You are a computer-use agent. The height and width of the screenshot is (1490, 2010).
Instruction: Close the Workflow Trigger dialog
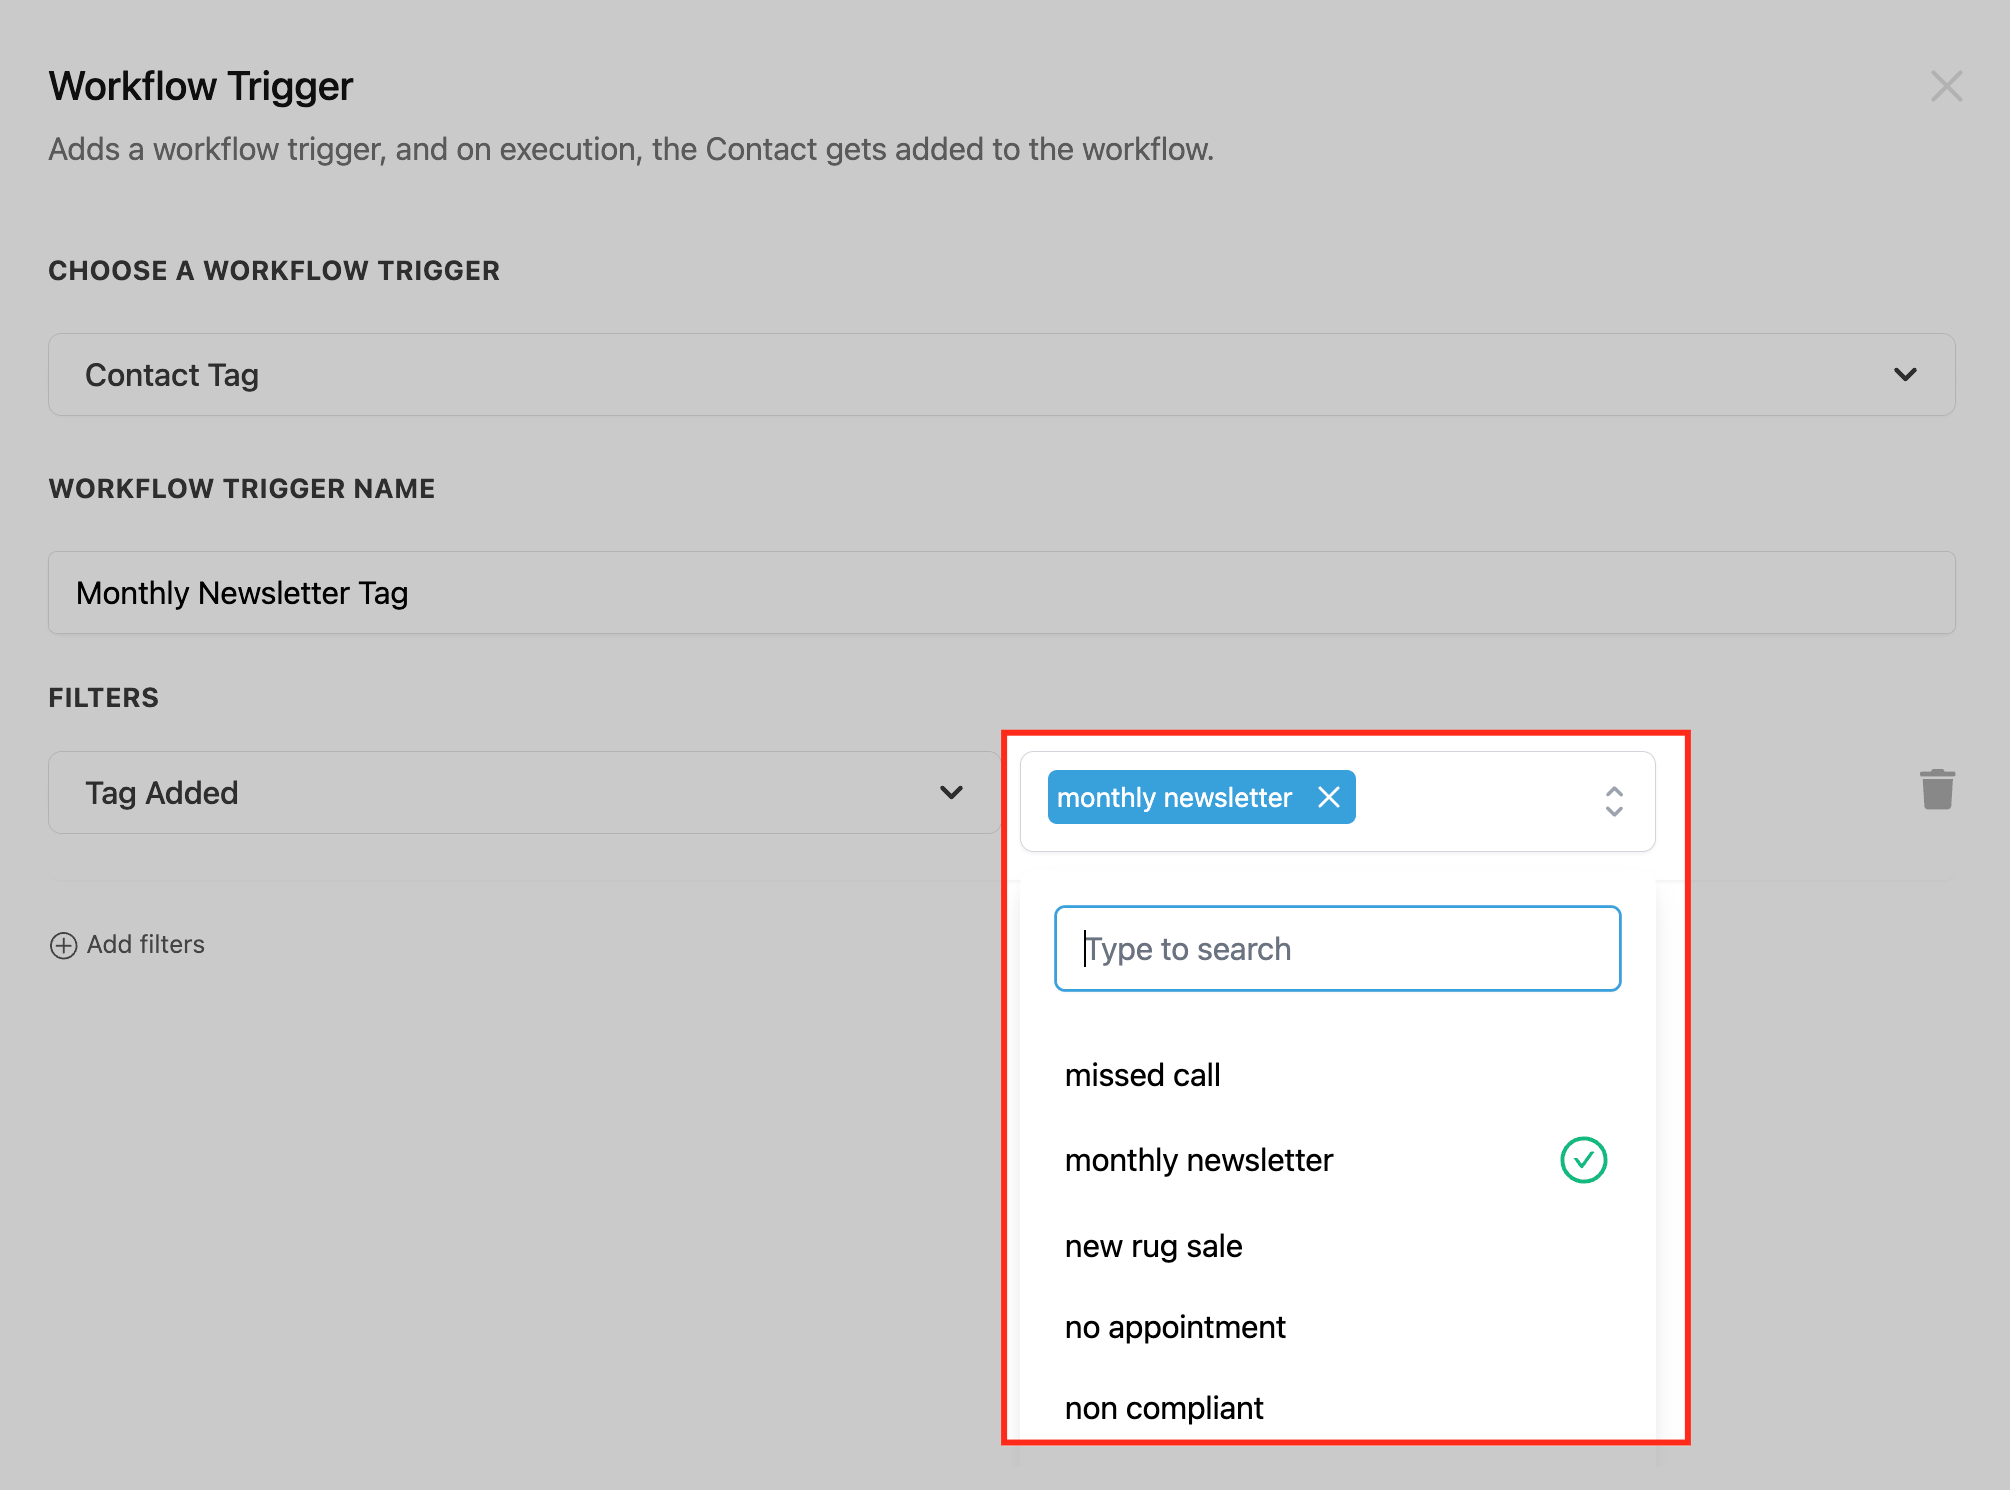click(x=1946, y=86)
